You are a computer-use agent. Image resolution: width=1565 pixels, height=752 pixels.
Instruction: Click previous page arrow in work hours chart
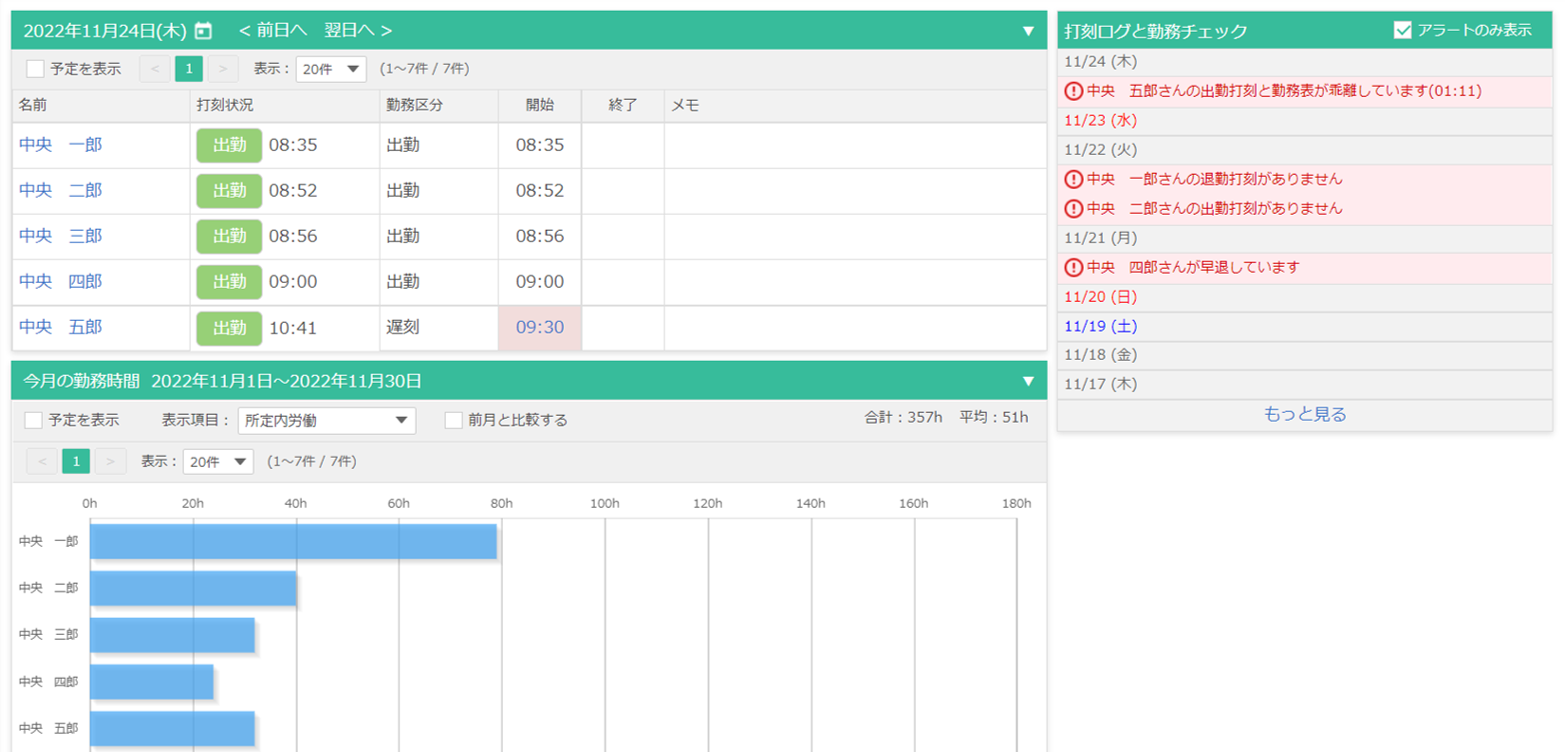(42, 461)
